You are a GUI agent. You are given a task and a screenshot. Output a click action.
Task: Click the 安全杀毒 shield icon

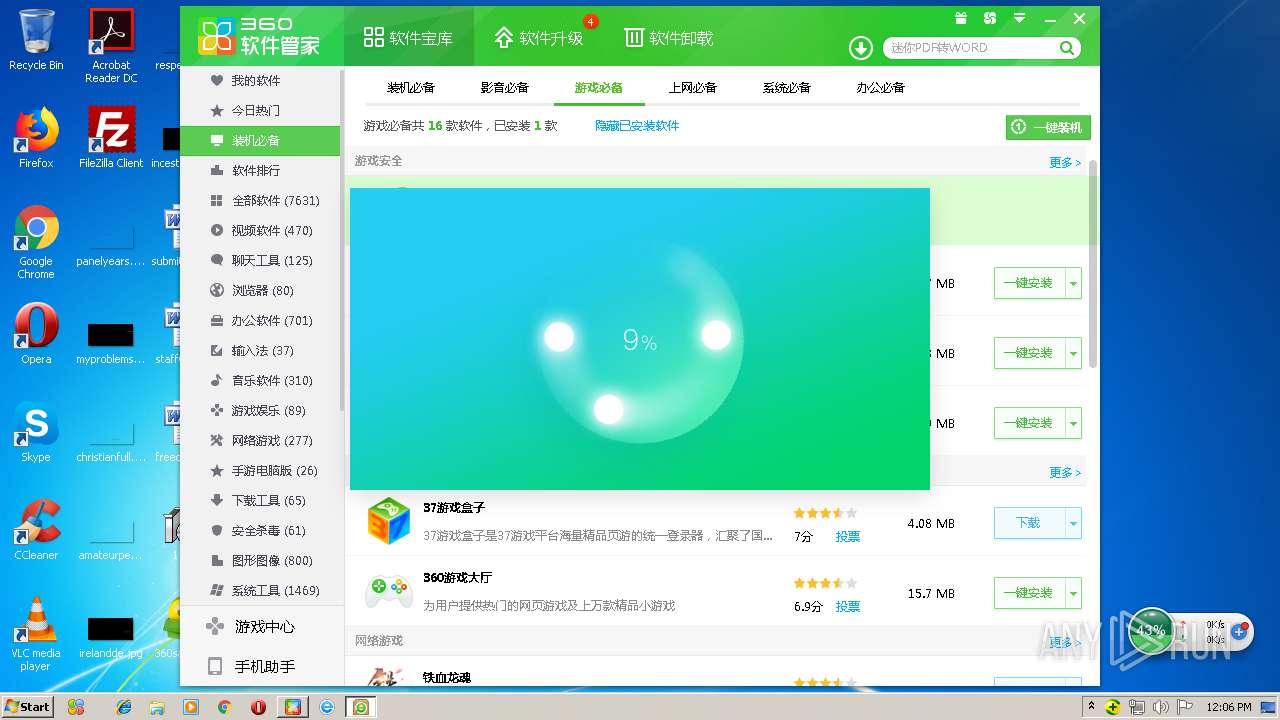[216, 530]
